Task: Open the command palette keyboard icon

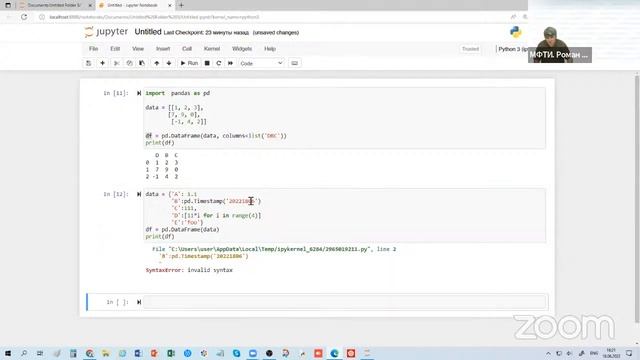Action: pos(294,63)
